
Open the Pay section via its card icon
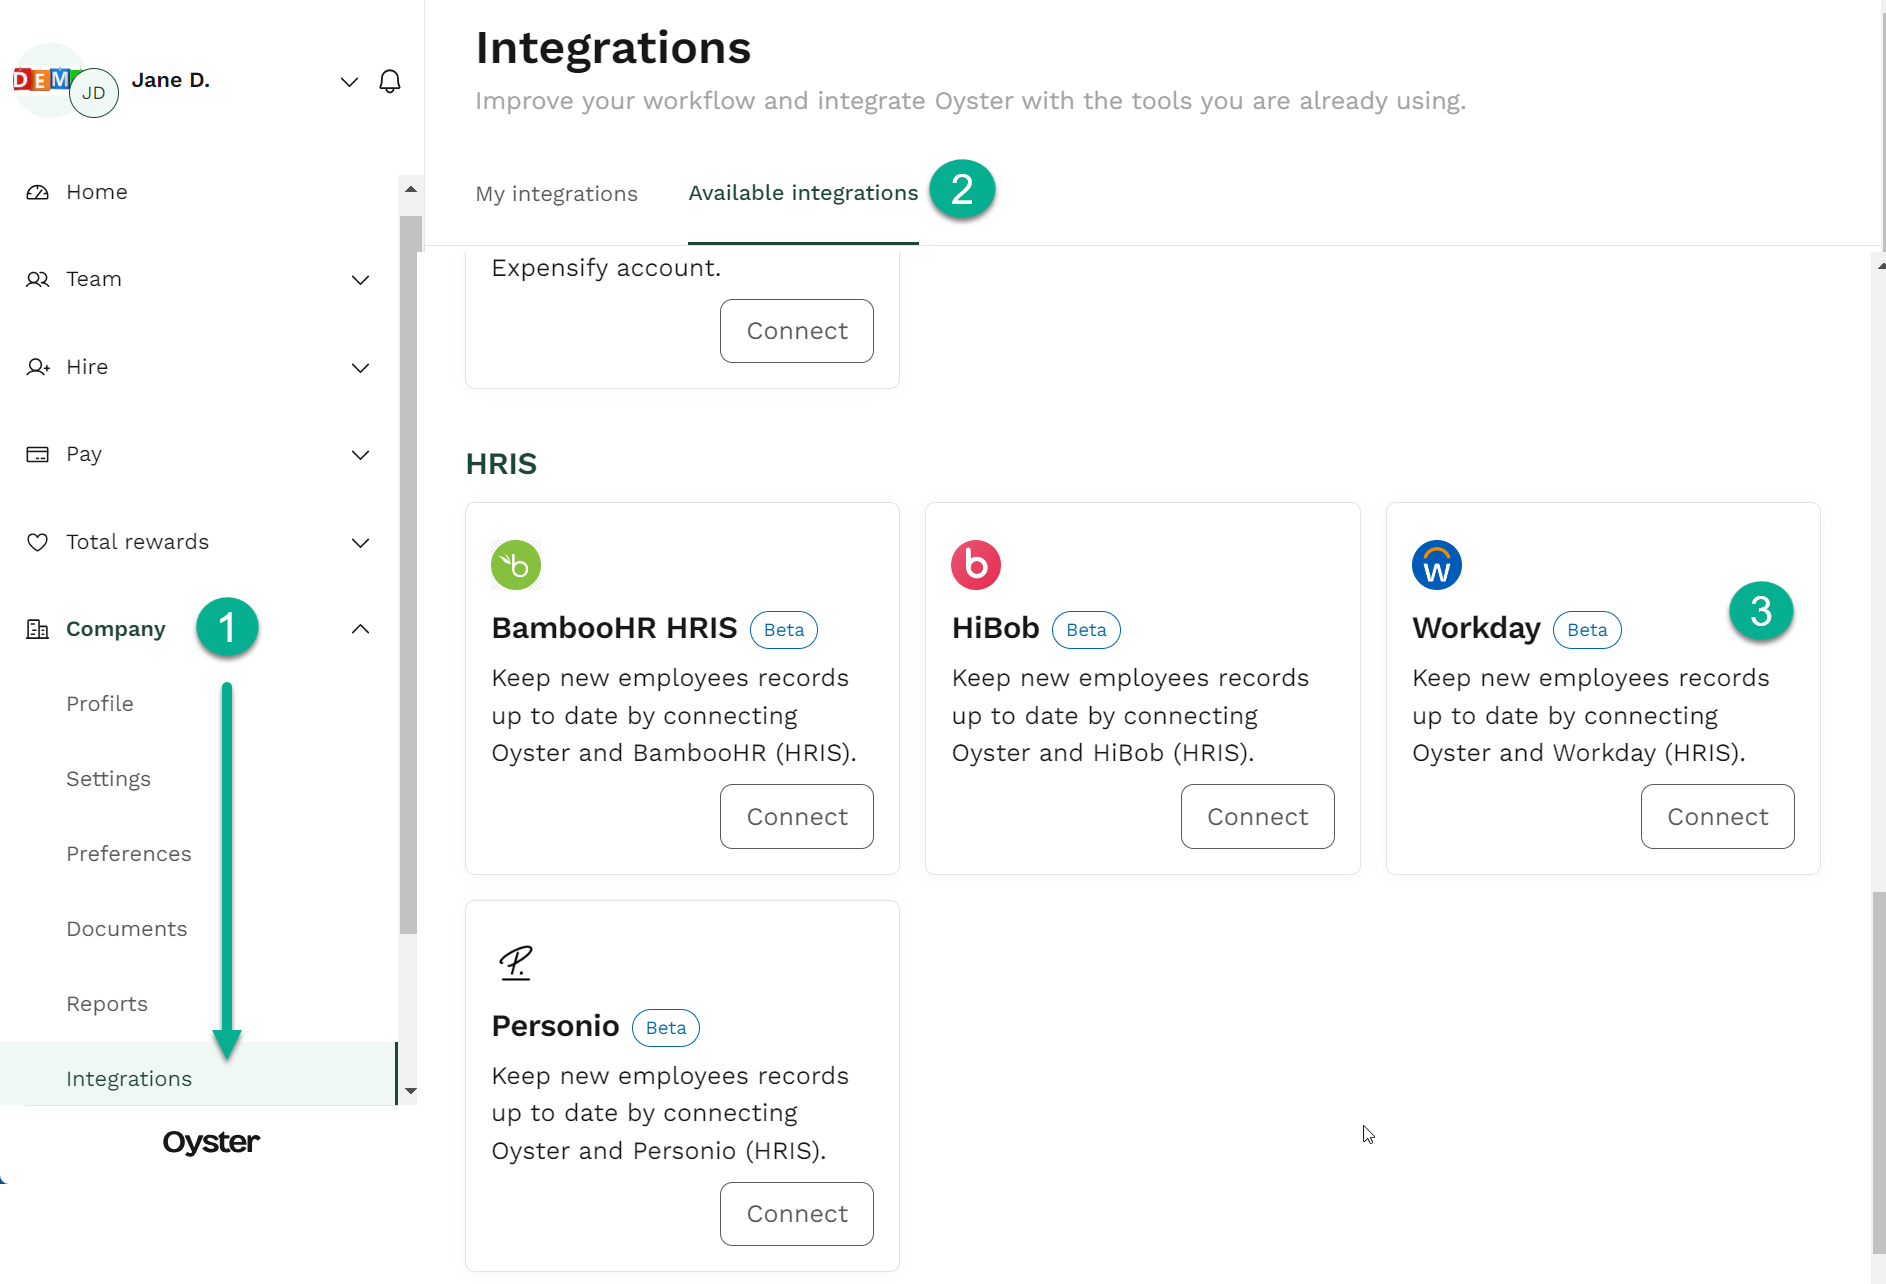tap(37, 454)
